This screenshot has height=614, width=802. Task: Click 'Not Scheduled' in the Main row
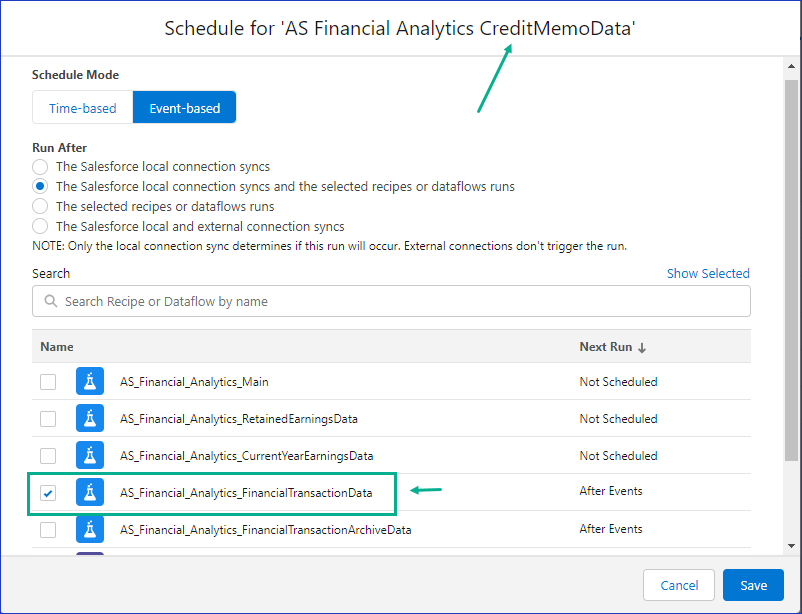[618, 382]
